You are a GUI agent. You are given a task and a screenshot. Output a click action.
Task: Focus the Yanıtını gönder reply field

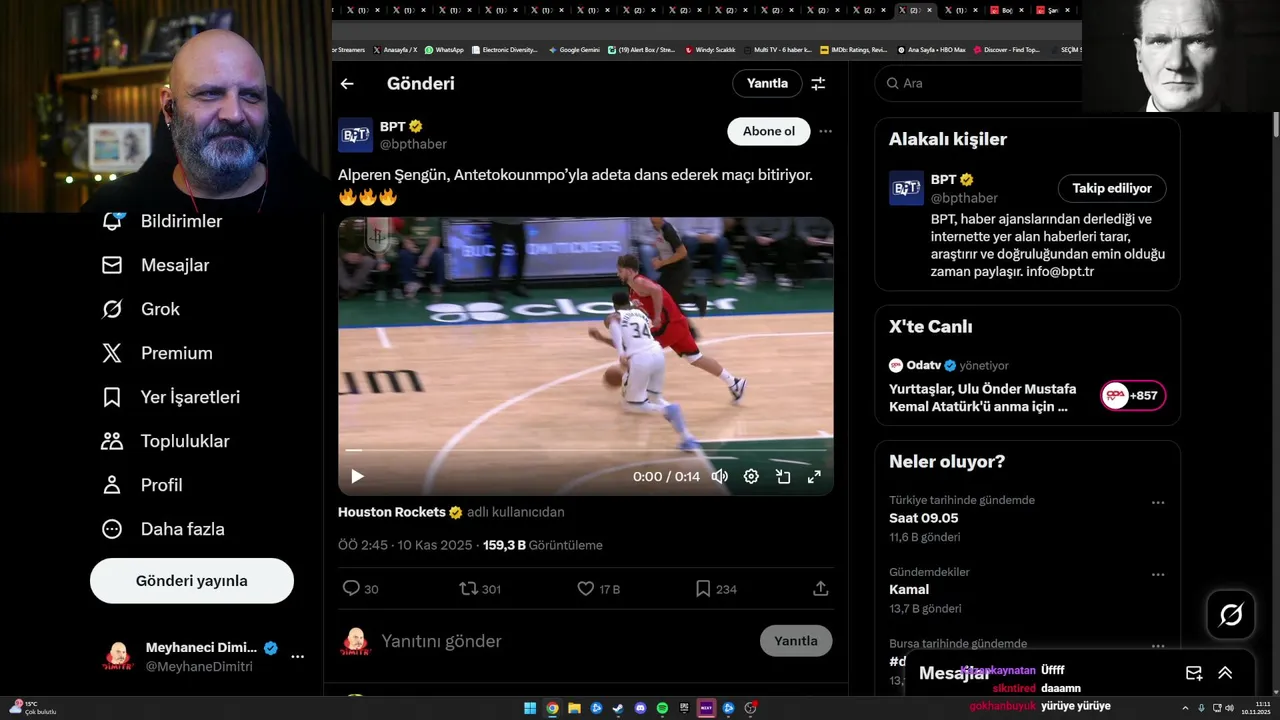[x=565, y=641]
